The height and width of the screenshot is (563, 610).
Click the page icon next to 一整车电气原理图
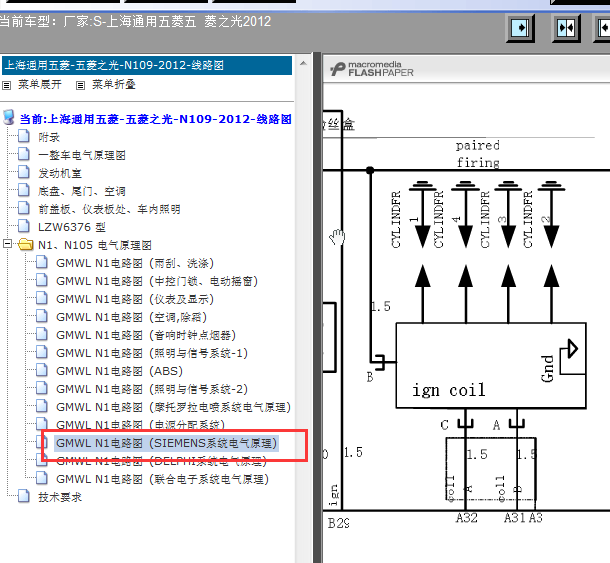(24, 154)
